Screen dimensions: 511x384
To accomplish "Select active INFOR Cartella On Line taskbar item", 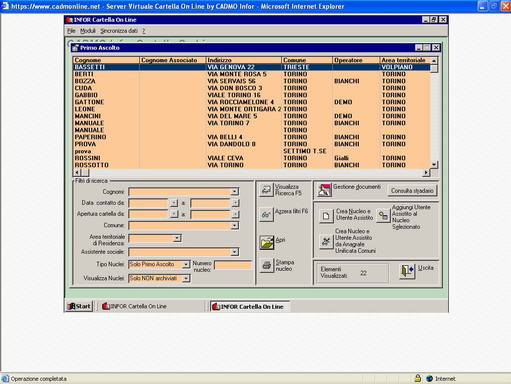I will pos(250,307).
